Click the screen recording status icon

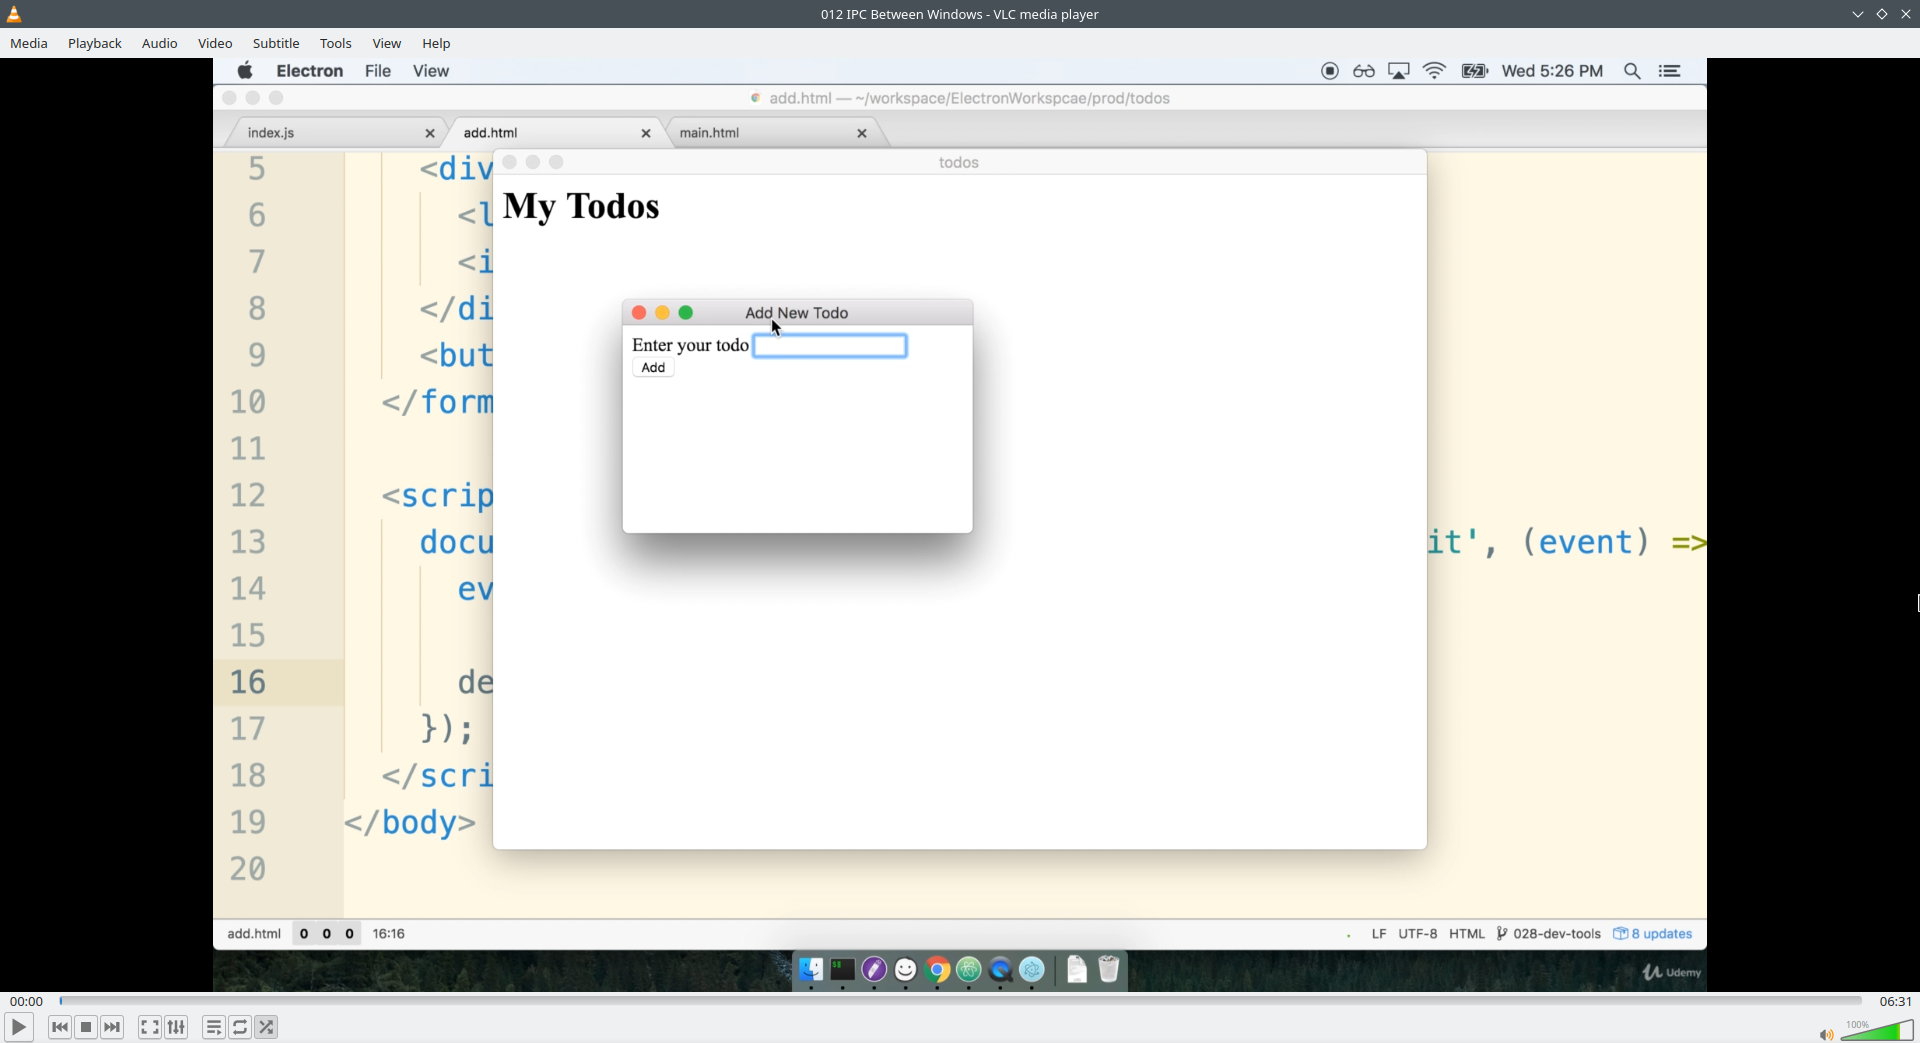click(x=1330, y=71)
